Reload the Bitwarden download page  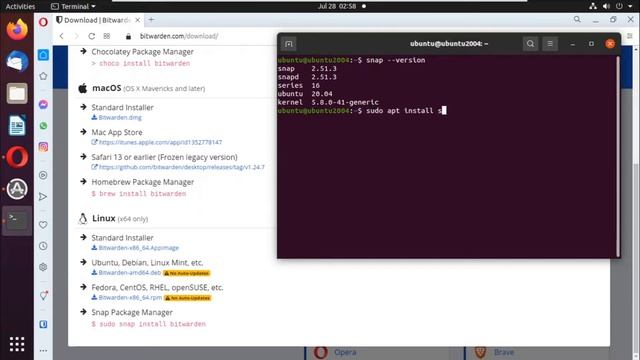[x=91, y=36]
